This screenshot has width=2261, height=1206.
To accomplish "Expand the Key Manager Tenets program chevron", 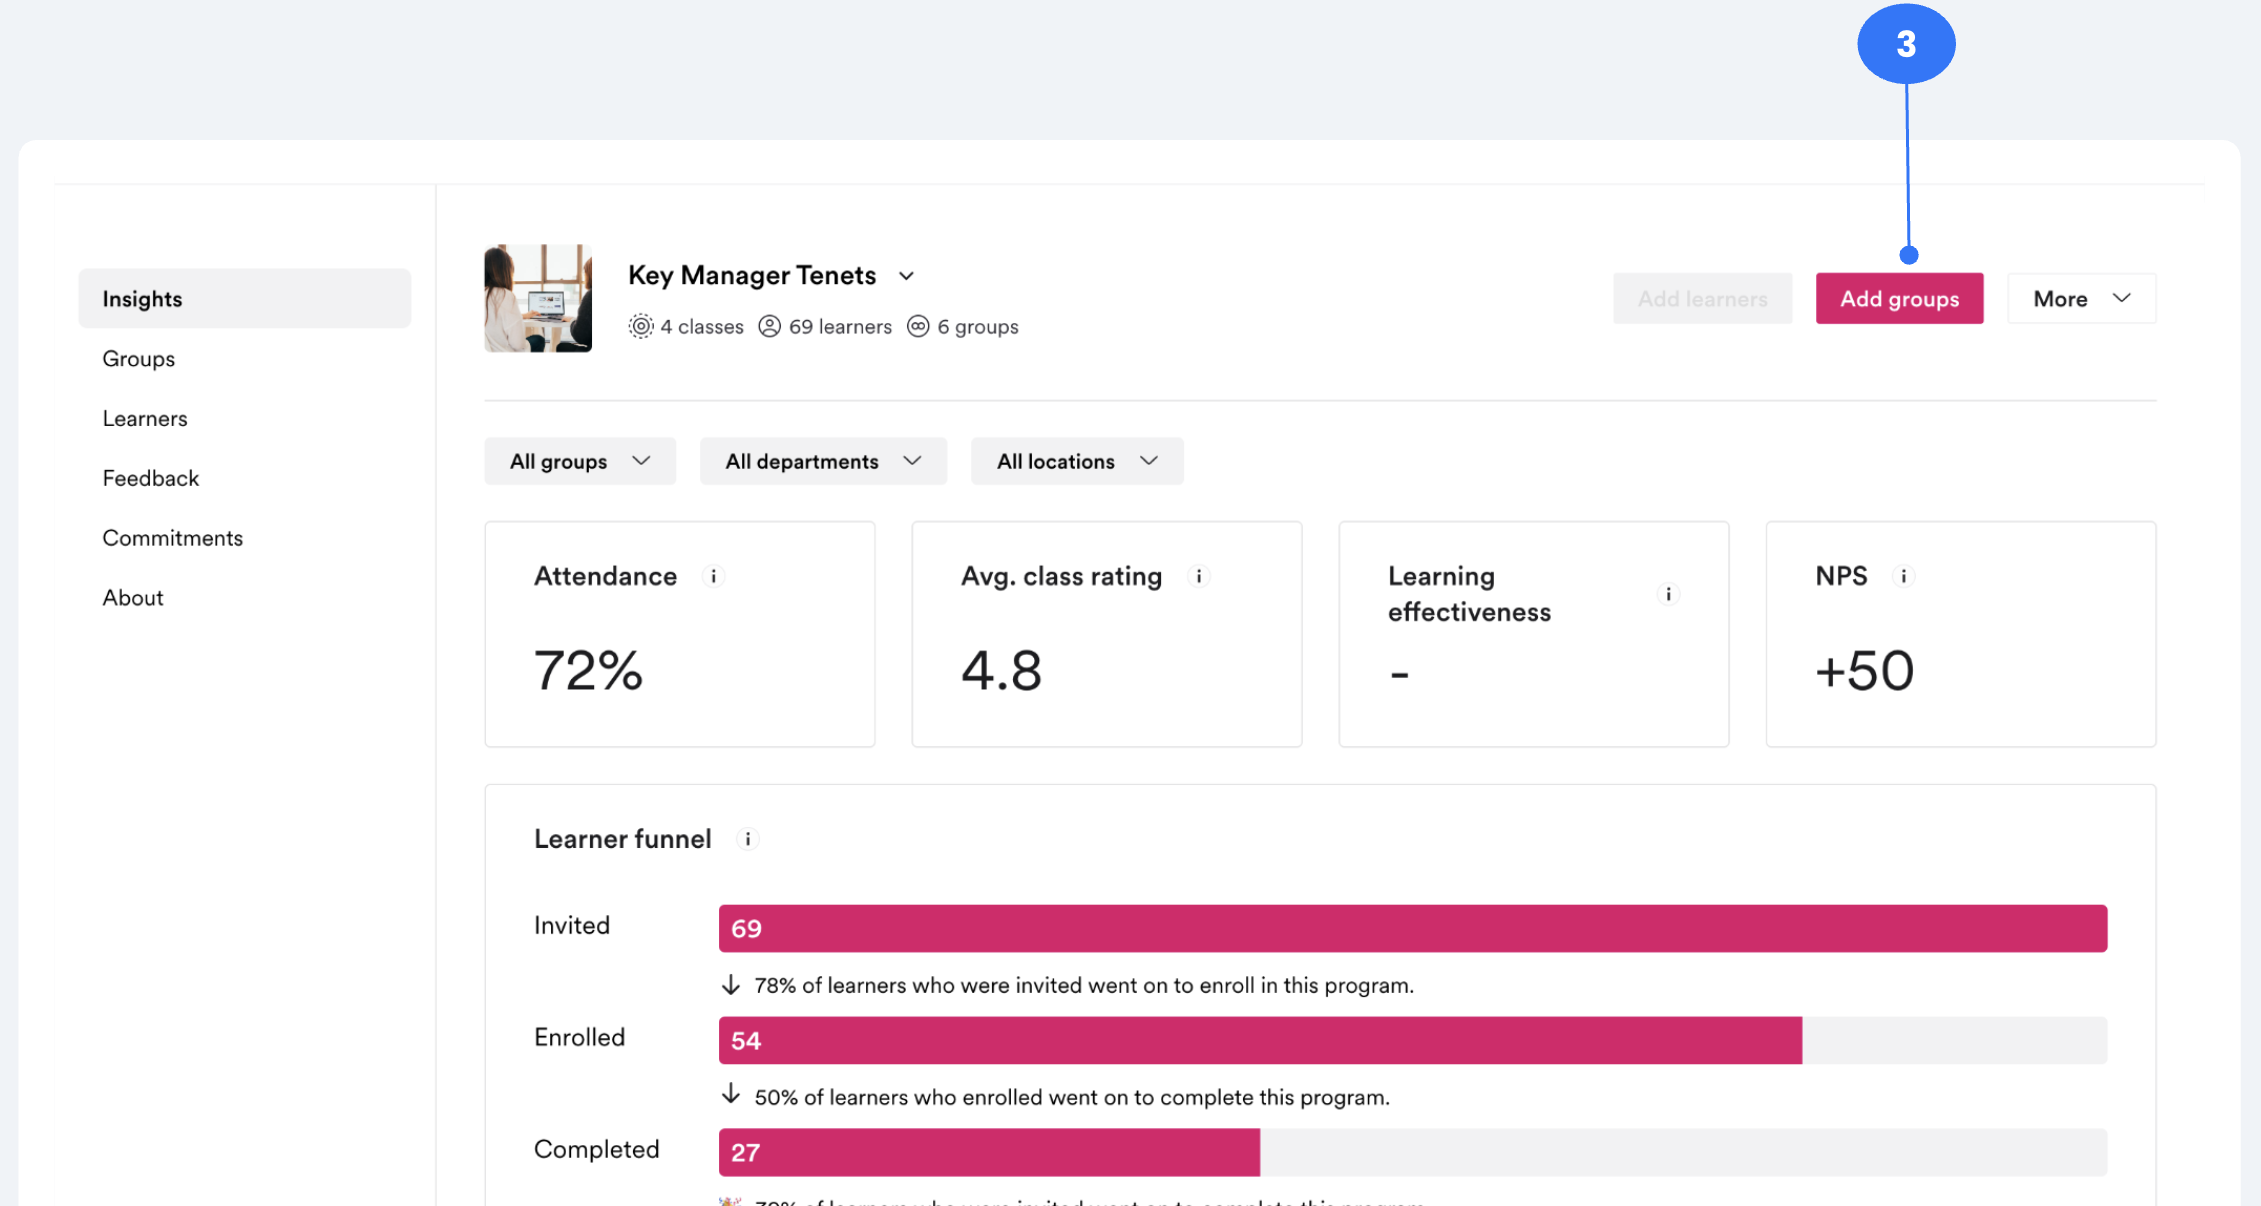I will (906, 276).
